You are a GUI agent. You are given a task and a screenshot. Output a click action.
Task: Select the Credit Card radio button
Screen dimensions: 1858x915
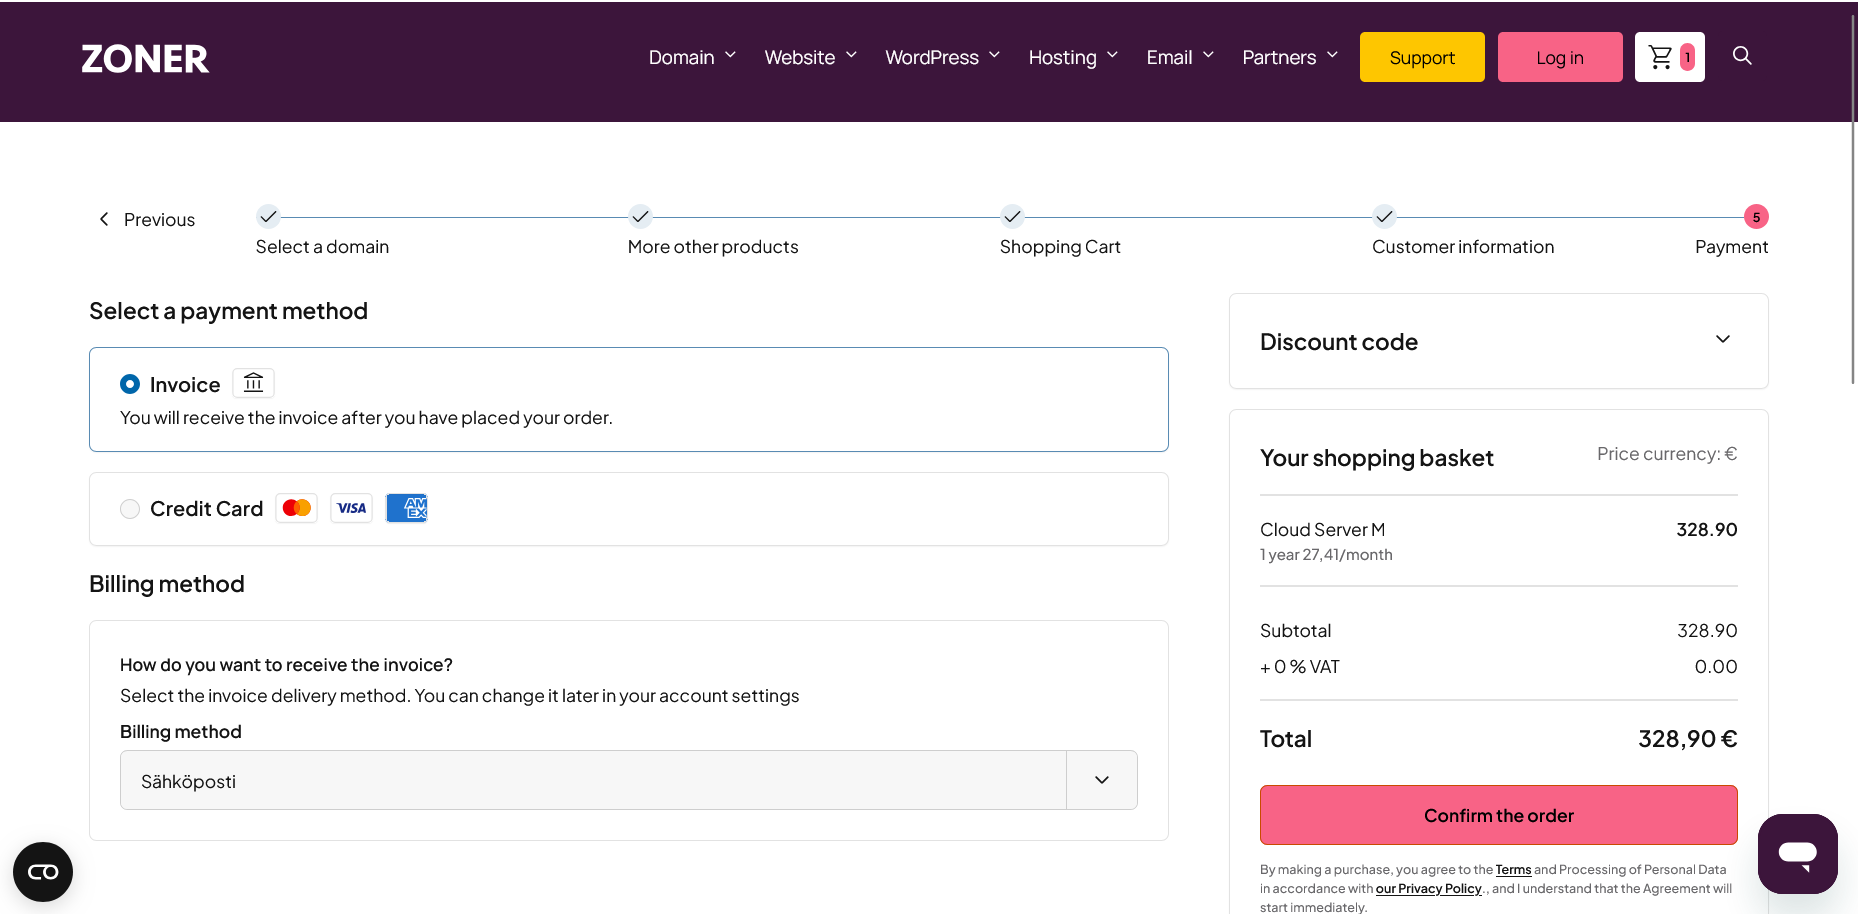coord(130,509)
